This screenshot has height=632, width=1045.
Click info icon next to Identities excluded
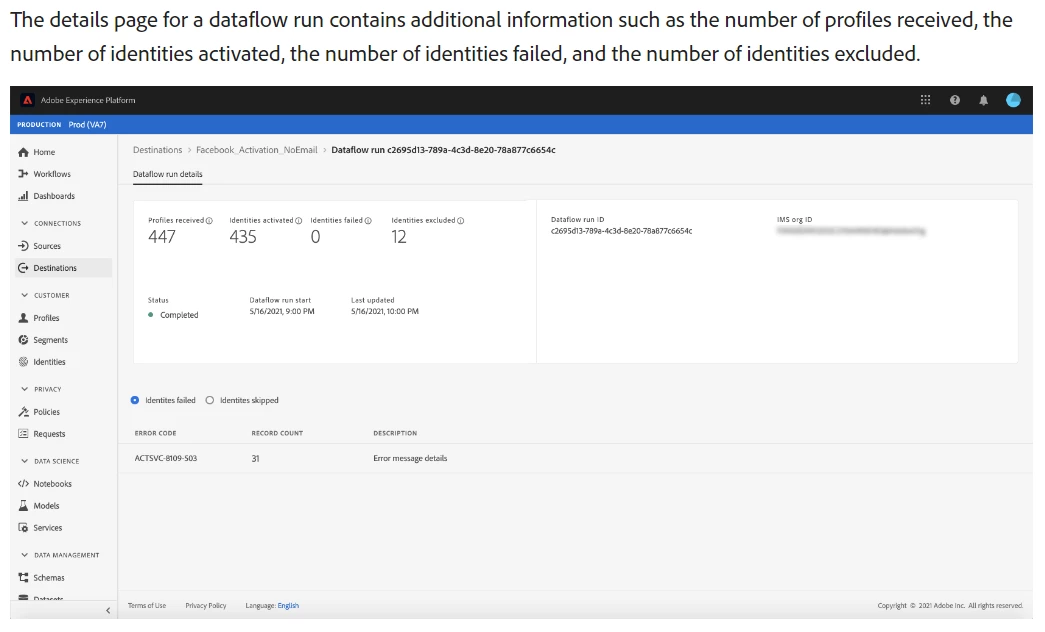[461, 221]
